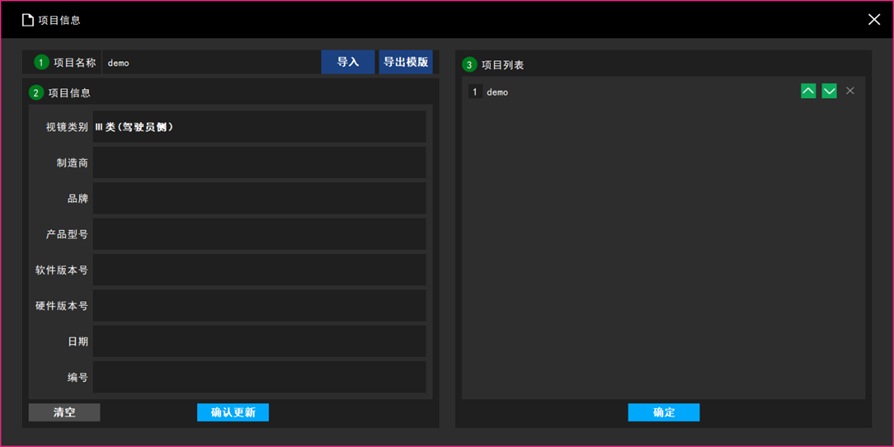Select the 软件版本号 field
The height and width of the screenshot is (447, 894).
tap(259, 270)
